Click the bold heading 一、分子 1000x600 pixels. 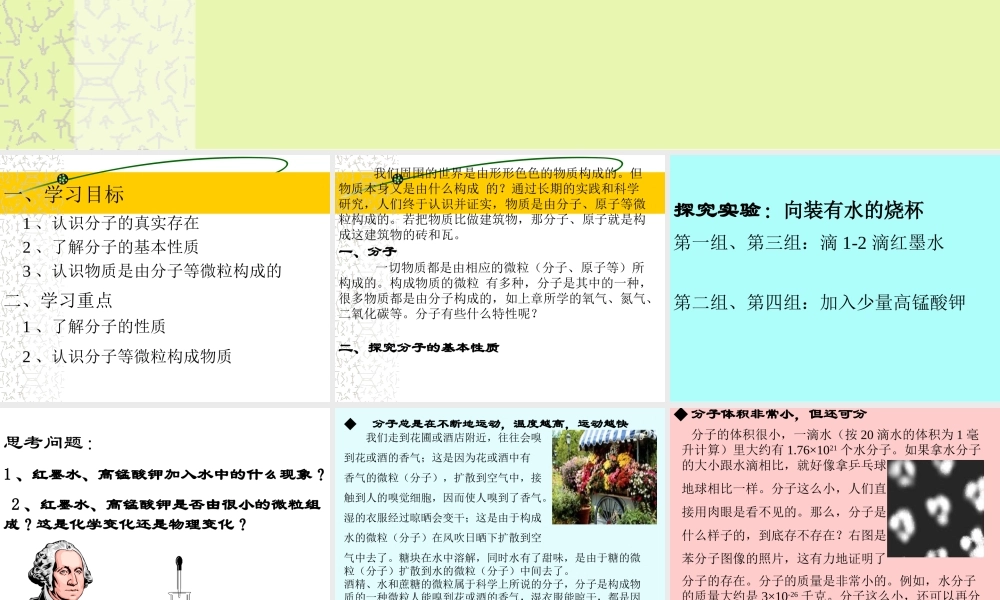pyautogui.click(x=367, y=252)
